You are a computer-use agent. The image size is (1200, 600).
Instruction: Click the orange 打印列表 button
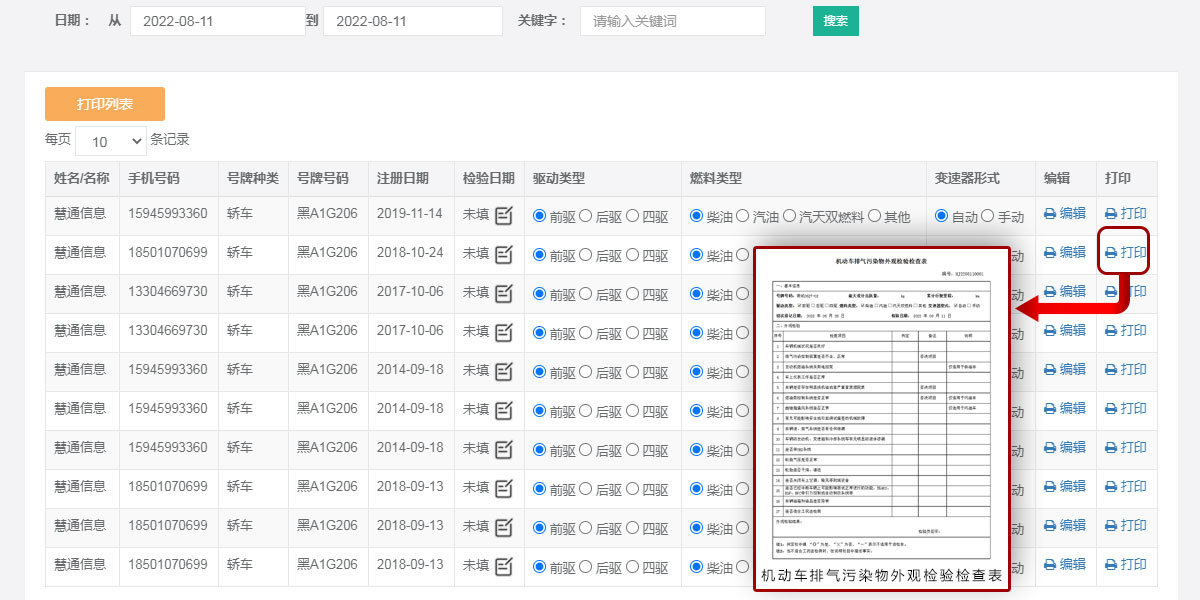point(105,104)
